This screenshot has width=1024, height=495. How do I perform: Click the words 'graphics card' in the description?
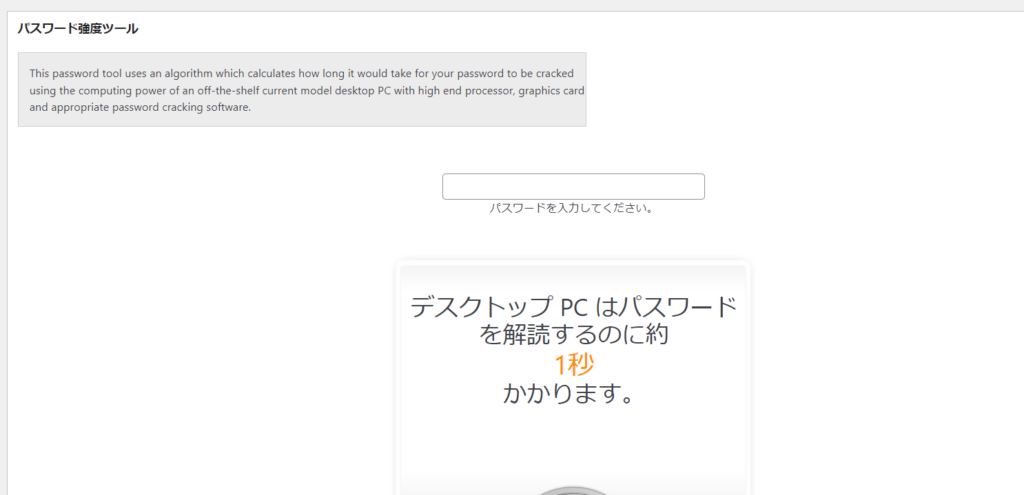(x=554, y=90)
